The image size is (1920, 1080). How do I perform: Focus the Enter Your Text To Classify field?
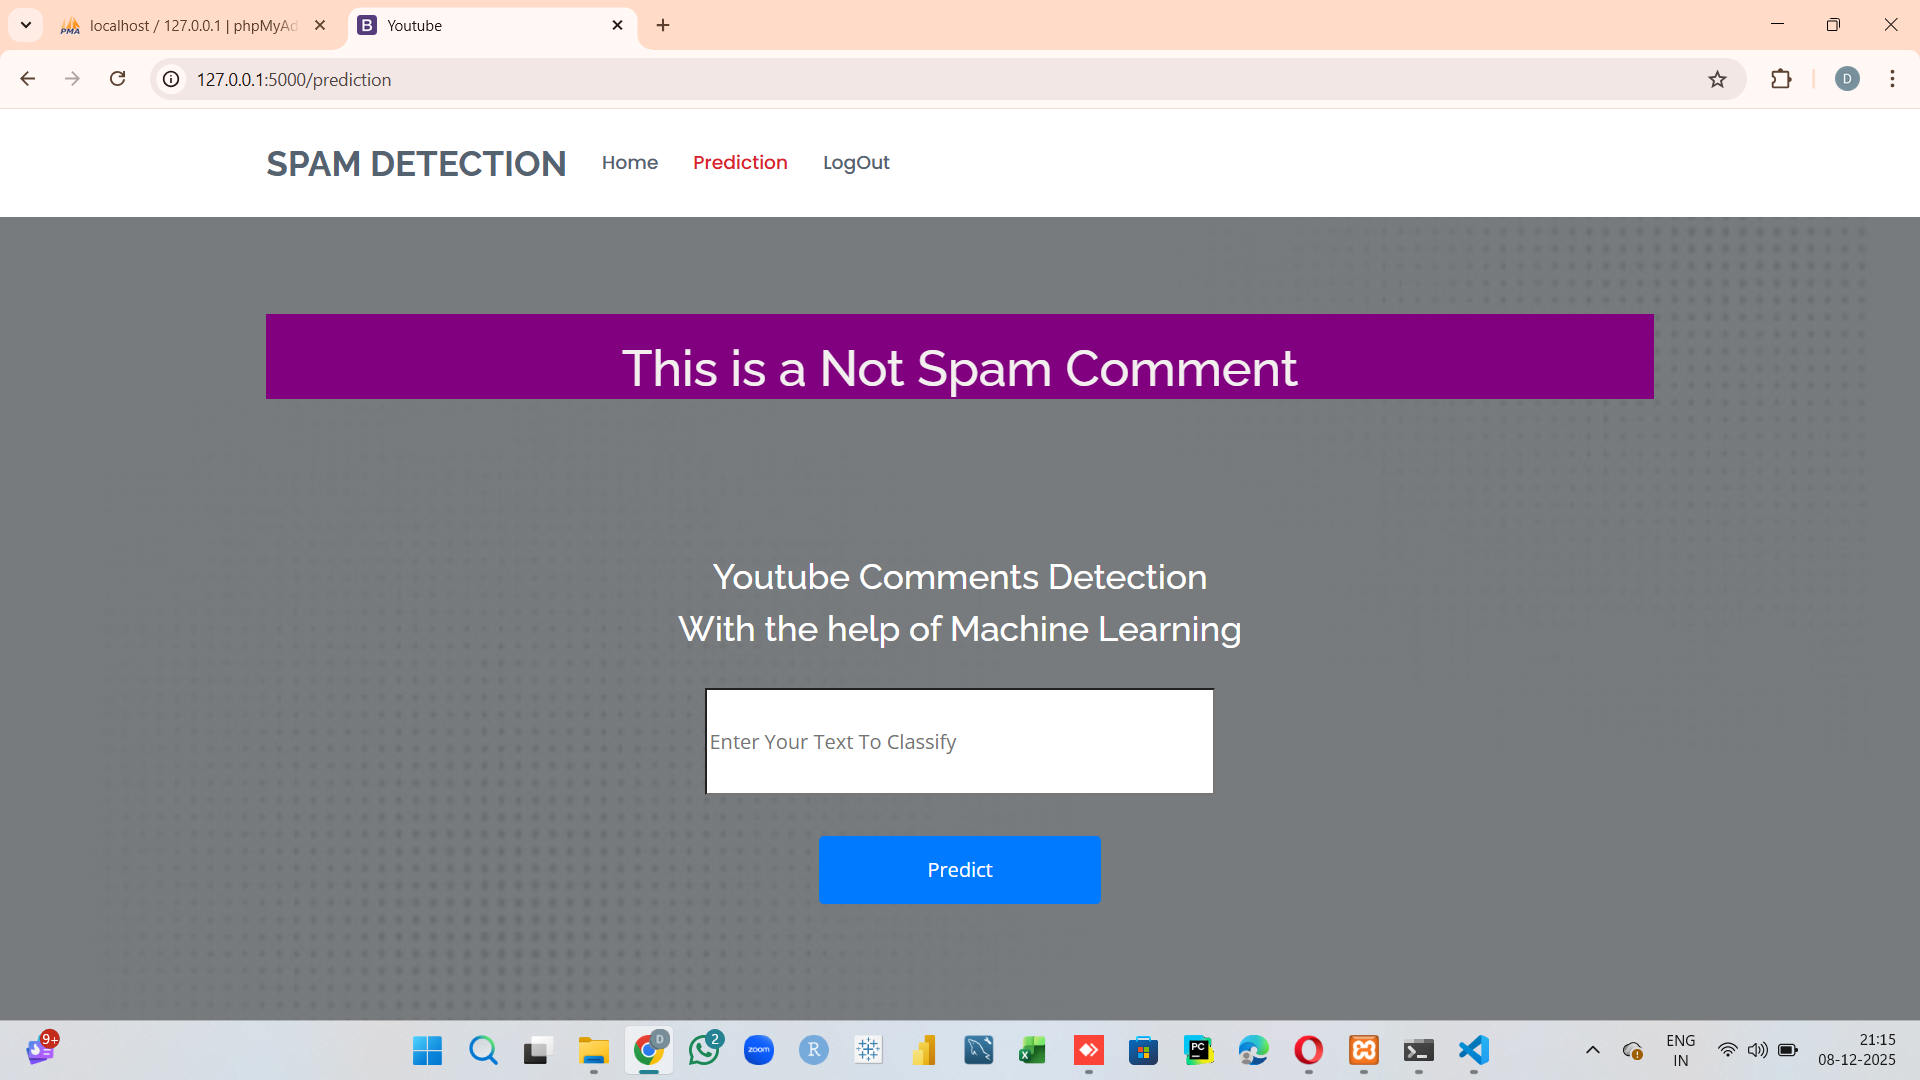pyautogui.click(x=959, y=741)
